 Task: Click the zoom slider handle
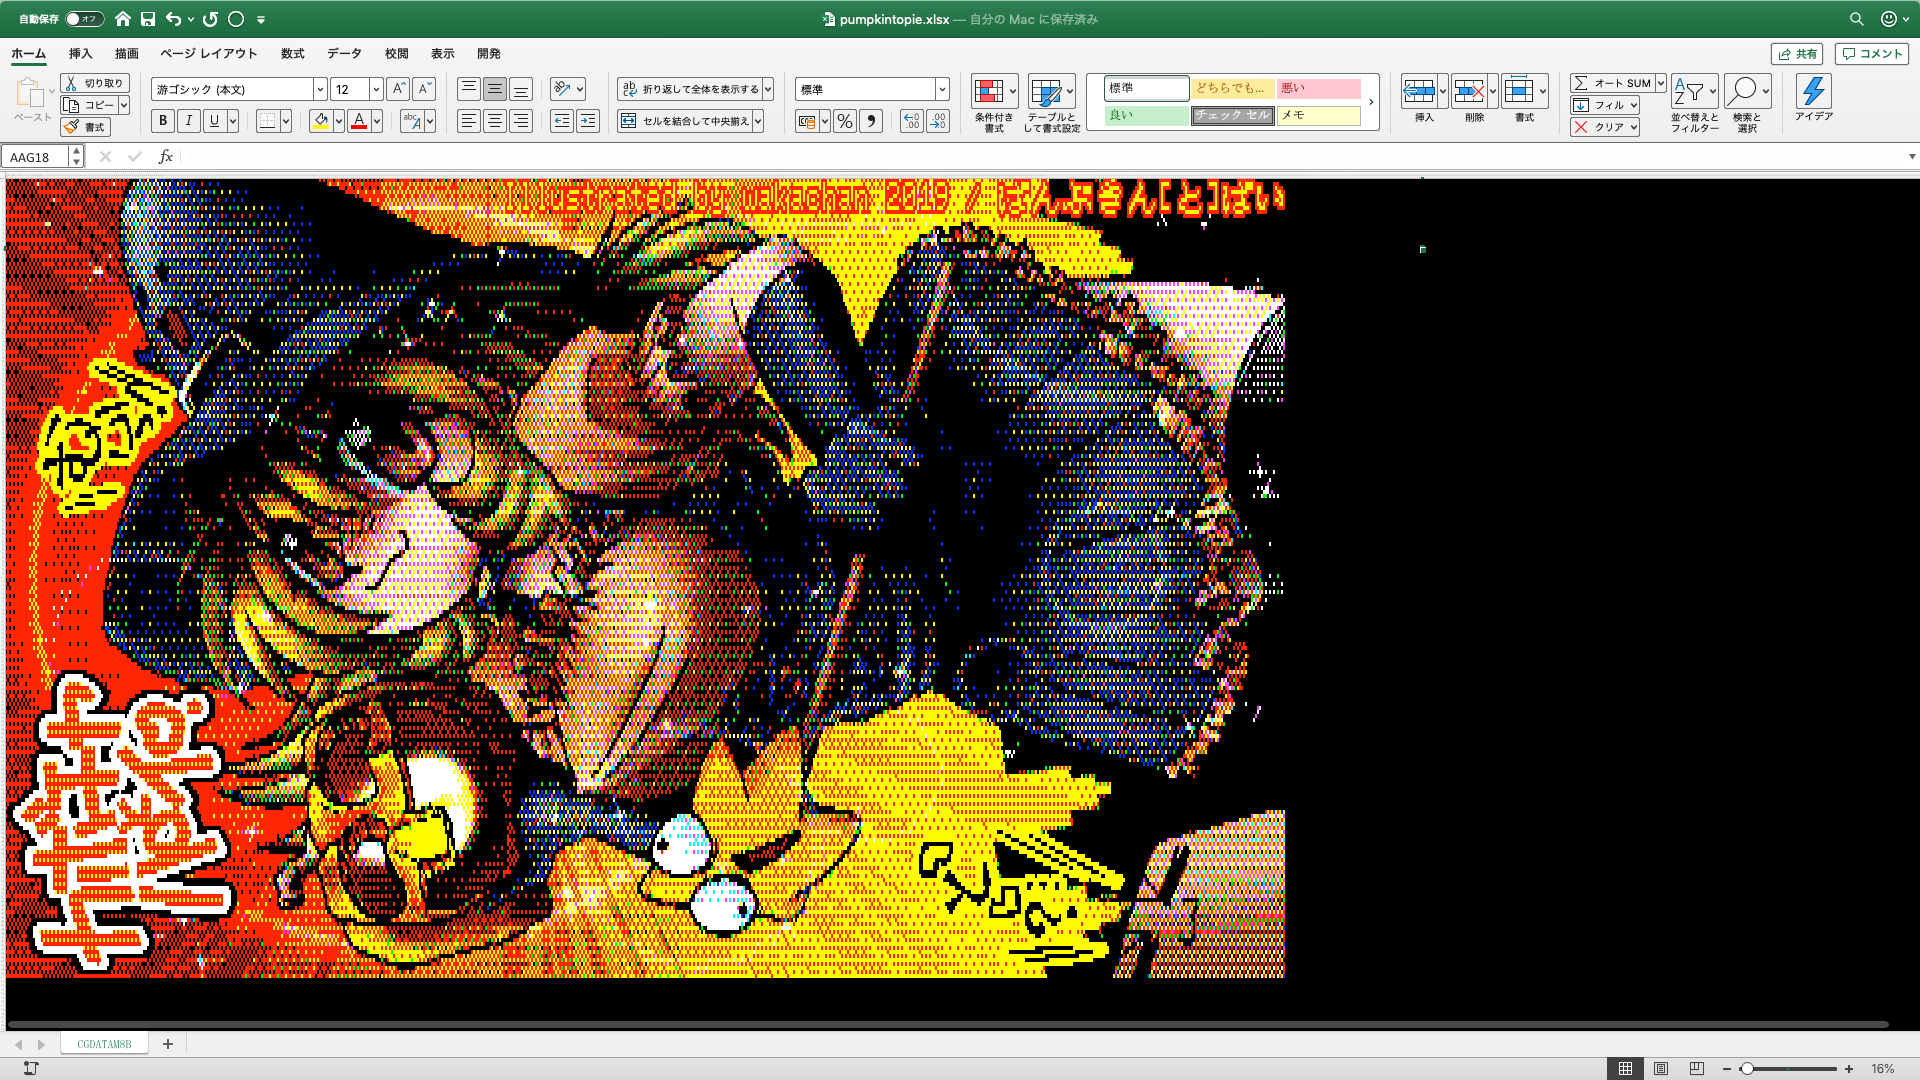click(1746, 1069)
